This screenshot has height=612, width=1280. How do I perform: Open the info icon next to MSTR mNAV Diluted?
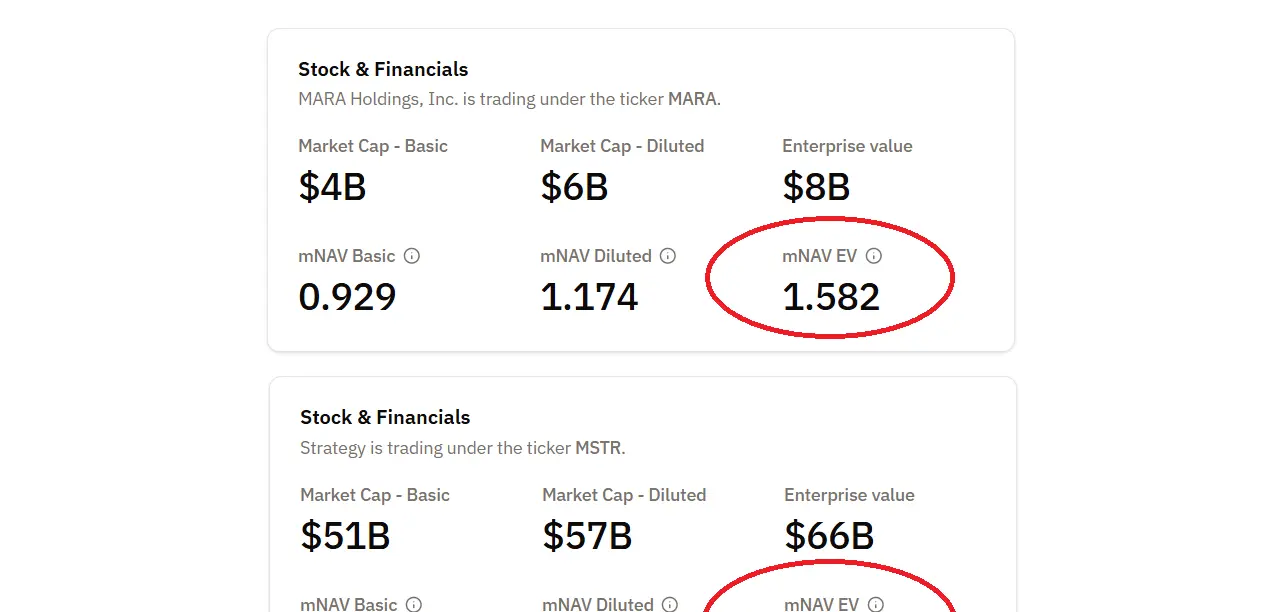click(670, 604)
